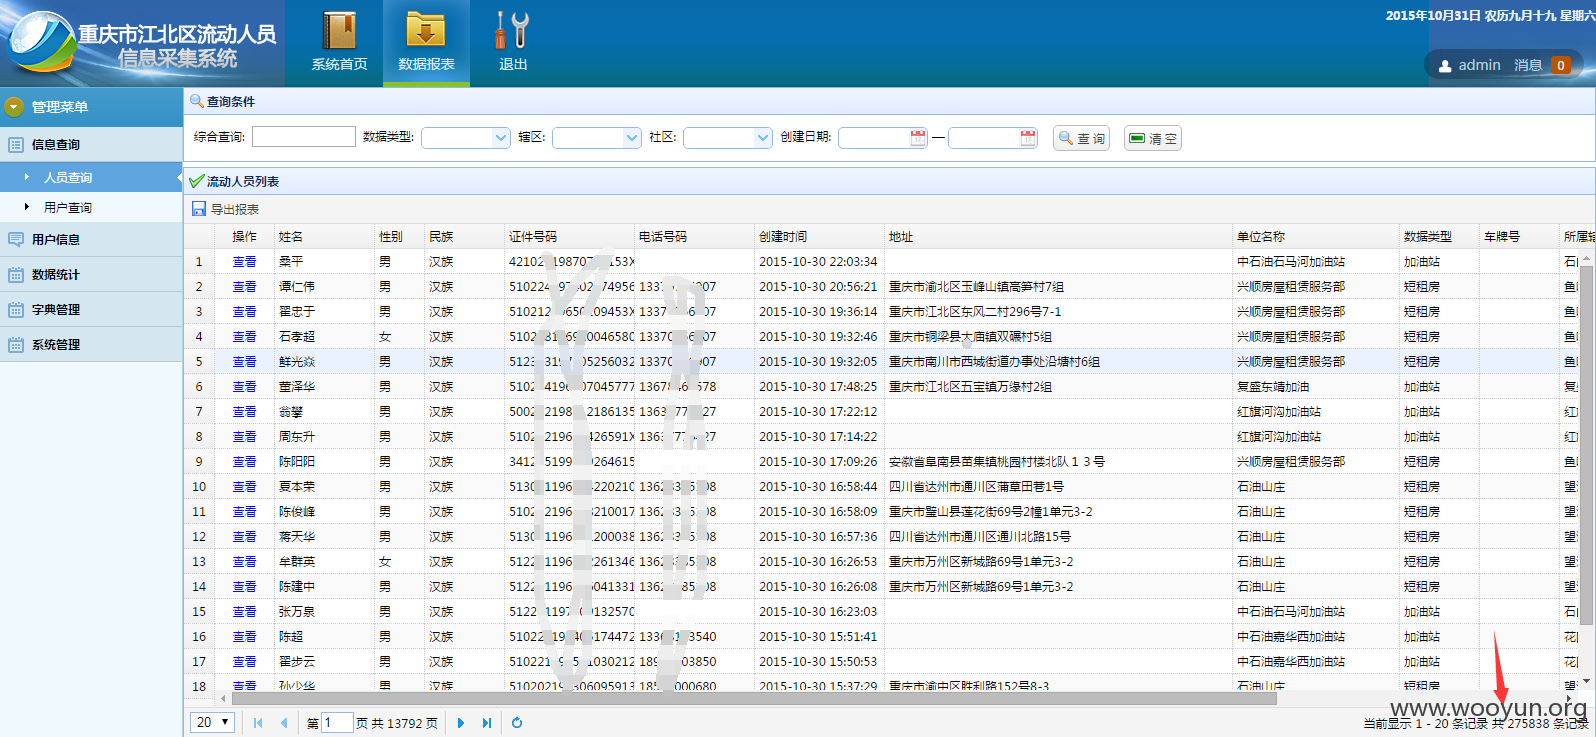This screenshot has width=1596, height=737.
Task: Go to the previous page of results
Action: [284, 723]
